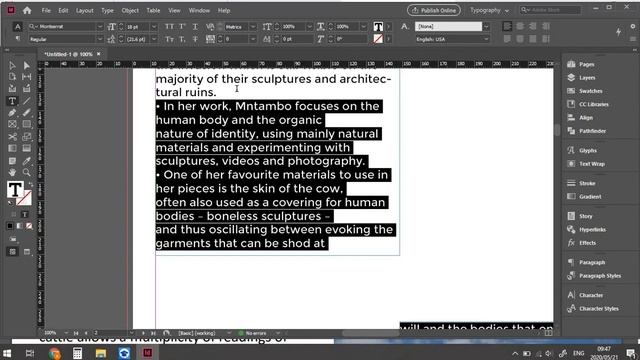This screenshot has width=640, height=360.
Task: Open the language English: USA dropdown
Action: pyautogui.click(x=486, y=39)
